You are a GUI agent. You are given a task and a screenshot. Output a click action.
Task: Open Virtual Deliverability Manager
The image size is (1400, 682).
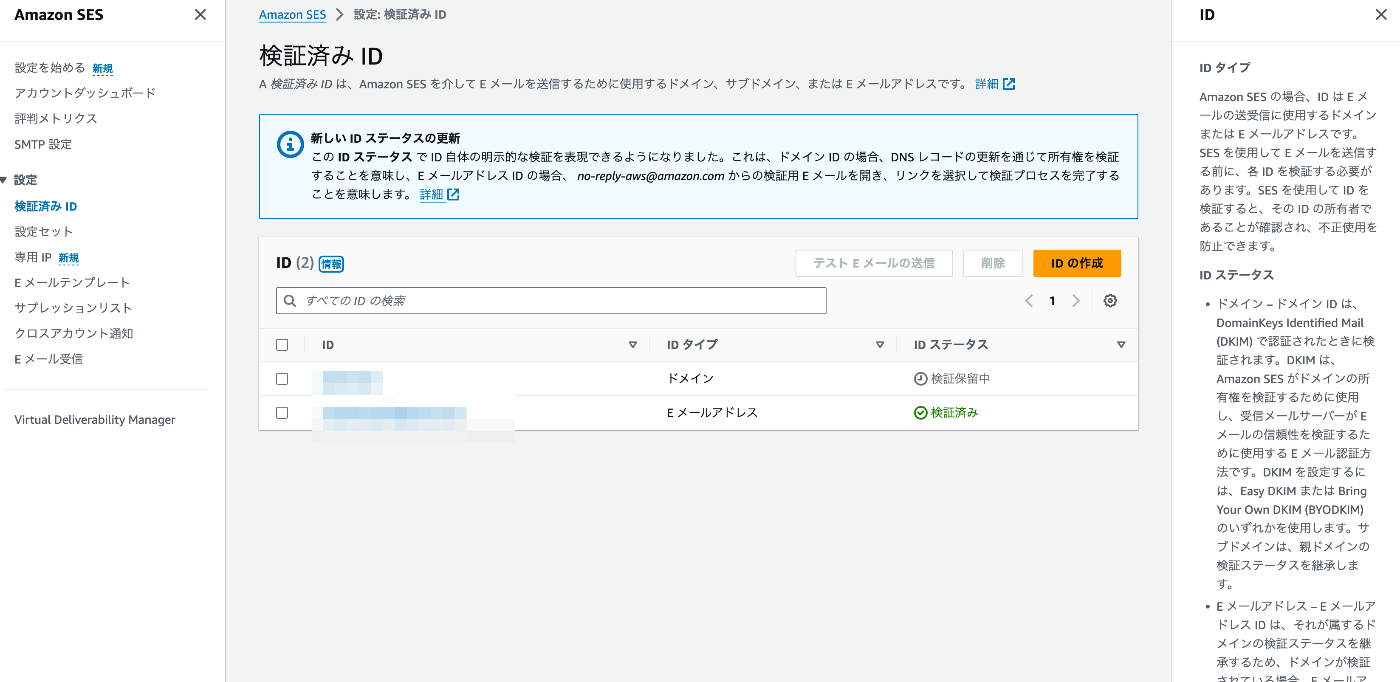95,420
